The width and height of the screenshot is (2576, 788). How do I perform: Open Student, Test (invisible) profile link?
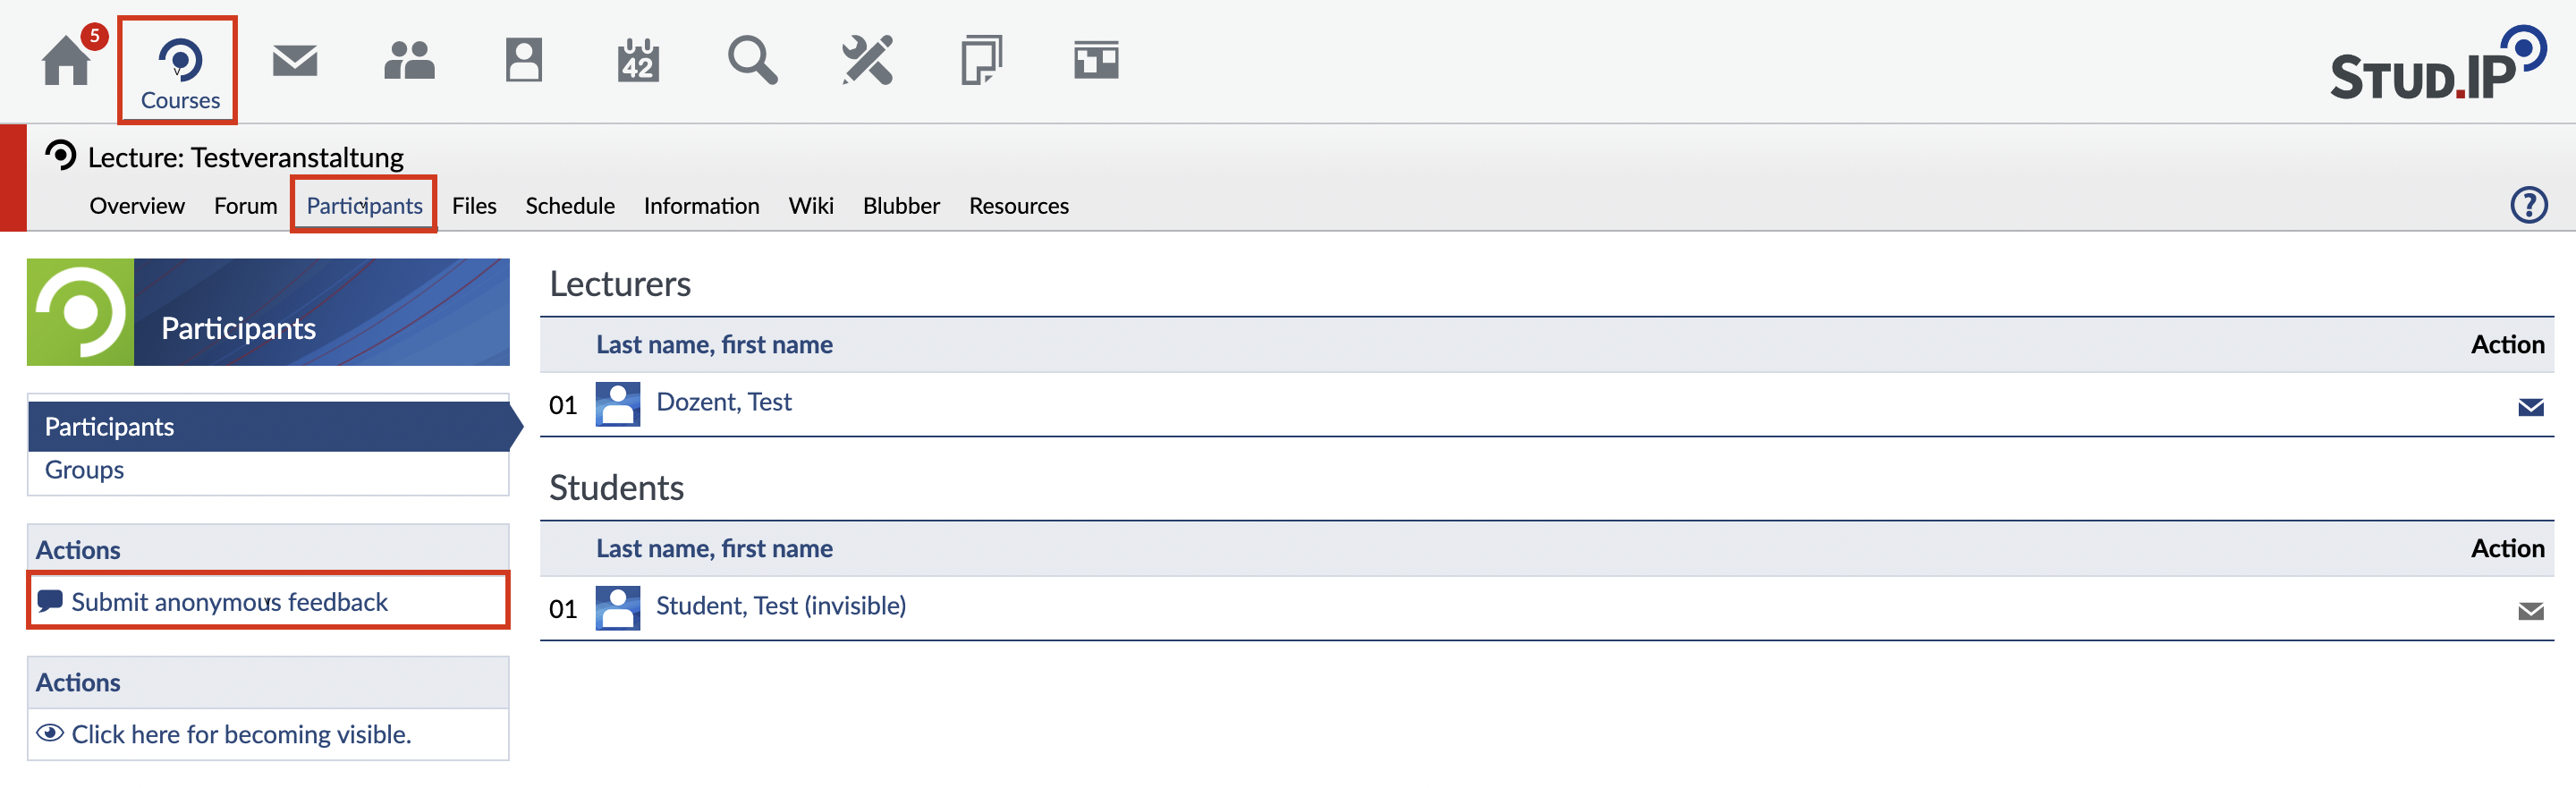coord(781,606)
